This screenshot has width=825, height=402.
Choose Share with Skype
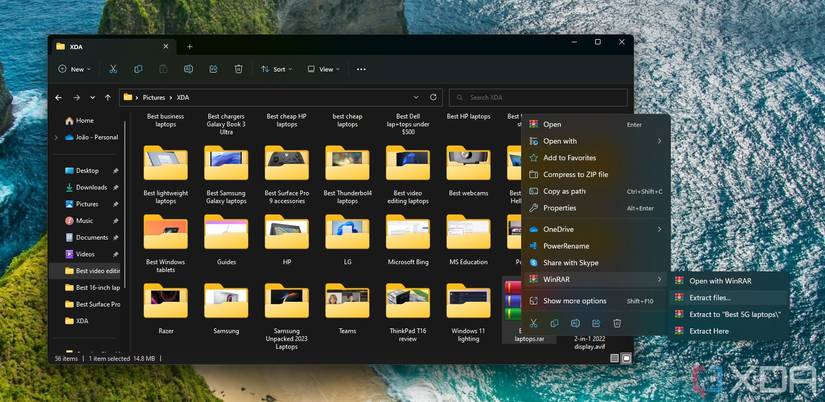click(x=596, y=263)
